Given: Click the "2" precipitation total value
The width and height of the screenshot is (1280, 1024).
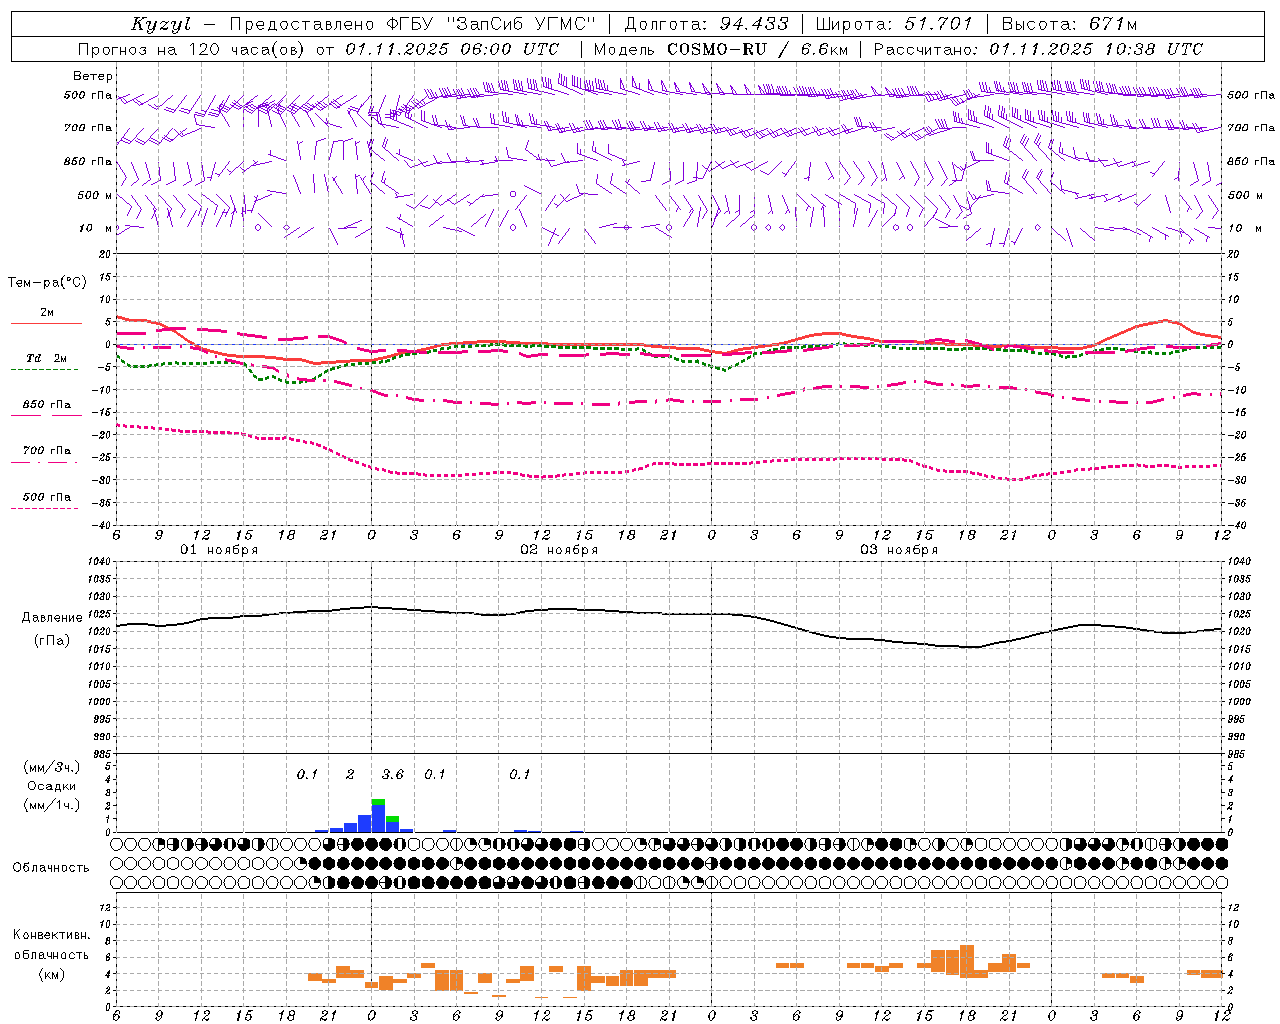Looking at the screenshot, I should (350, 775).
